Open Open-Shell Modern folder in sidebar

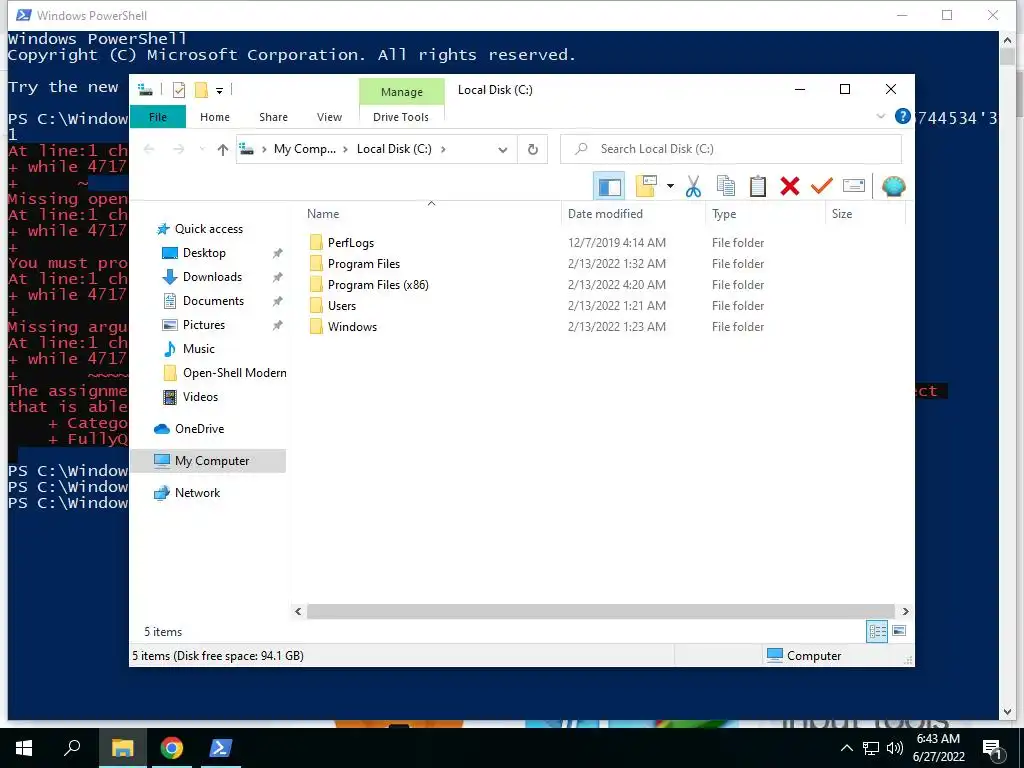click(x=234, y=373)
